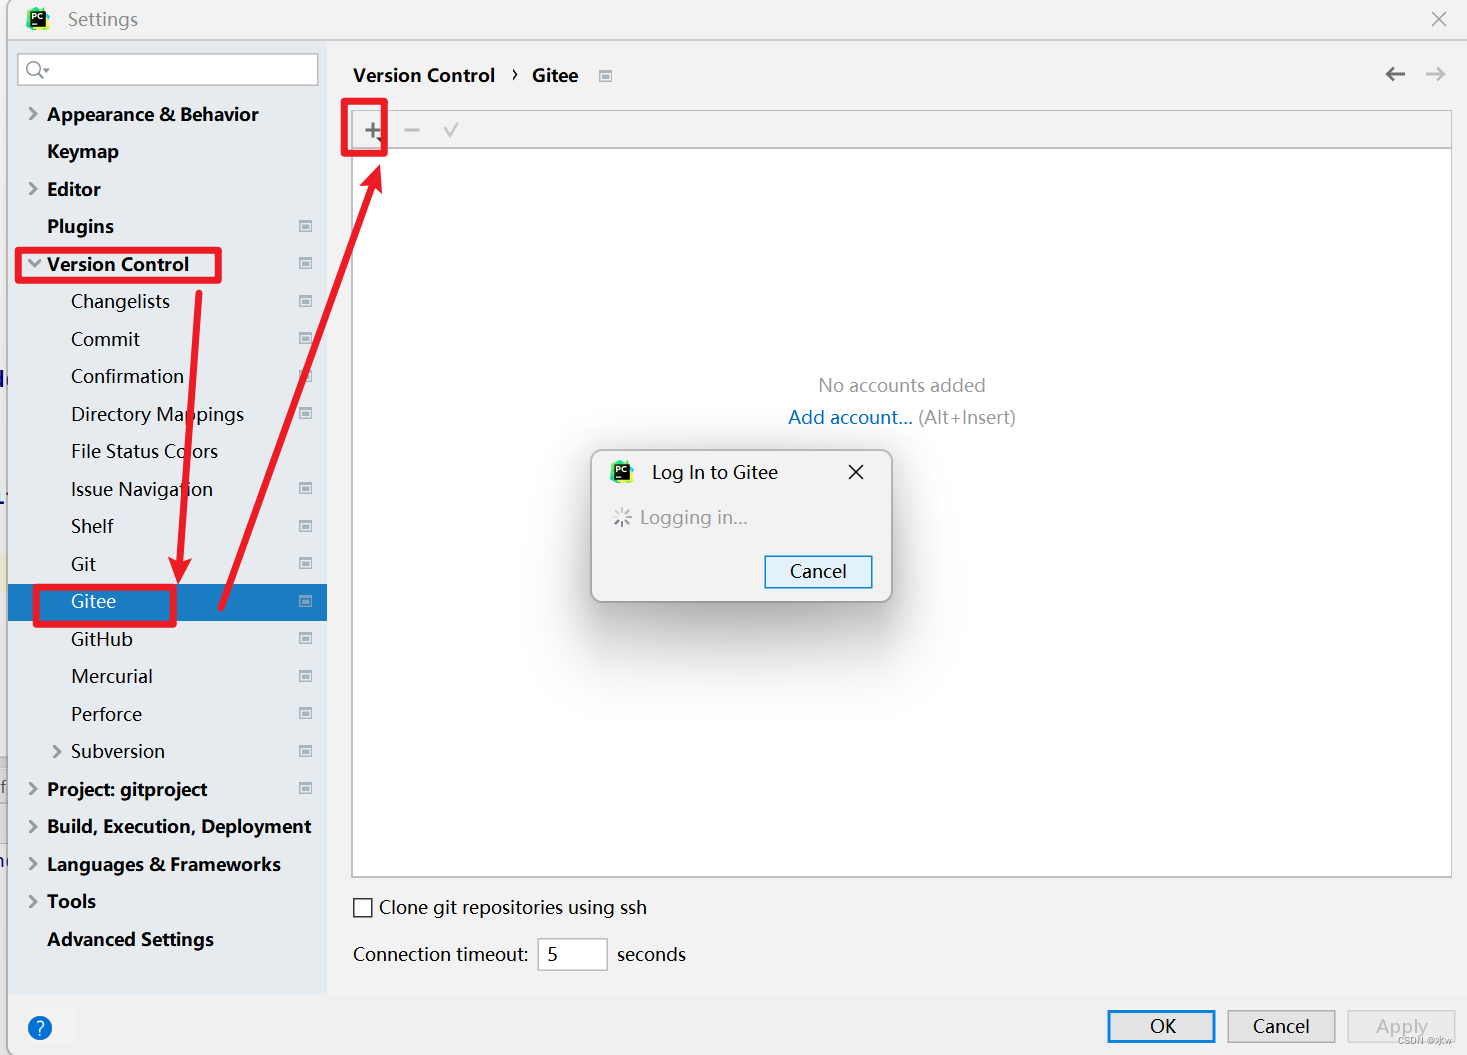
Task: Click the project icon on Mercurial row
Action: (x=306, y=676)
